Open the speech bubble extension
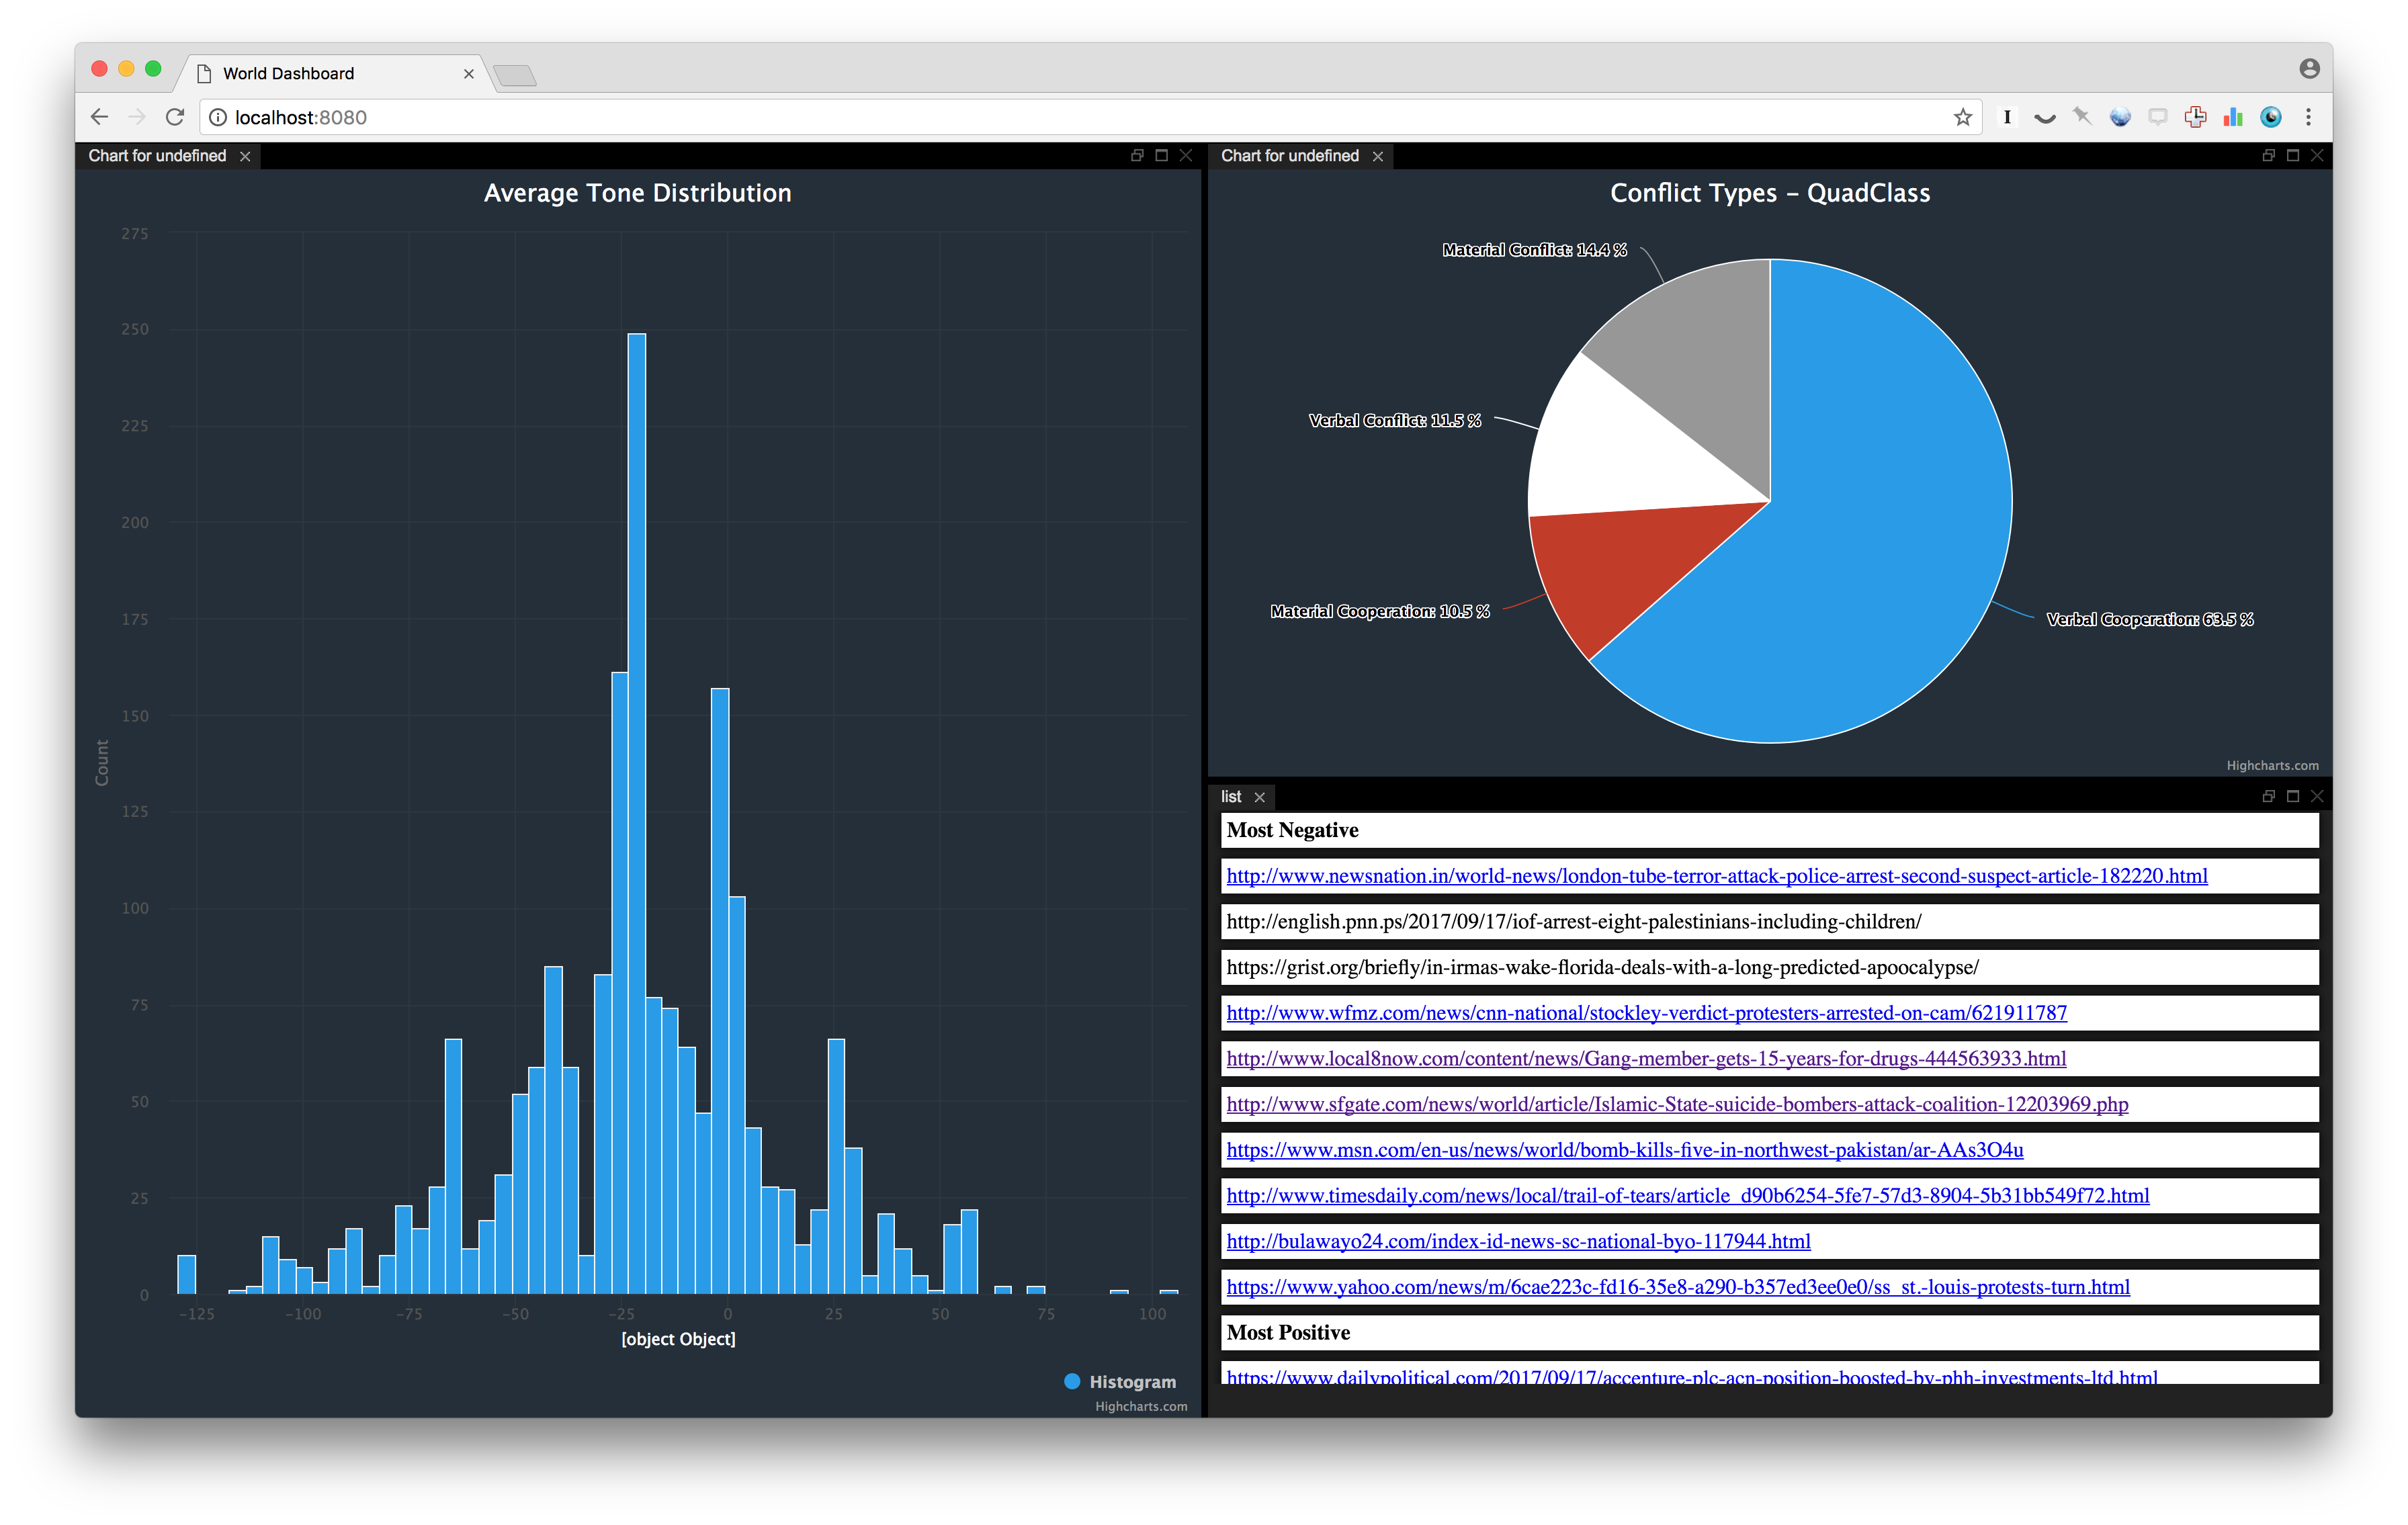This screenshot has height=1525, width=2408. point(2157,117)
